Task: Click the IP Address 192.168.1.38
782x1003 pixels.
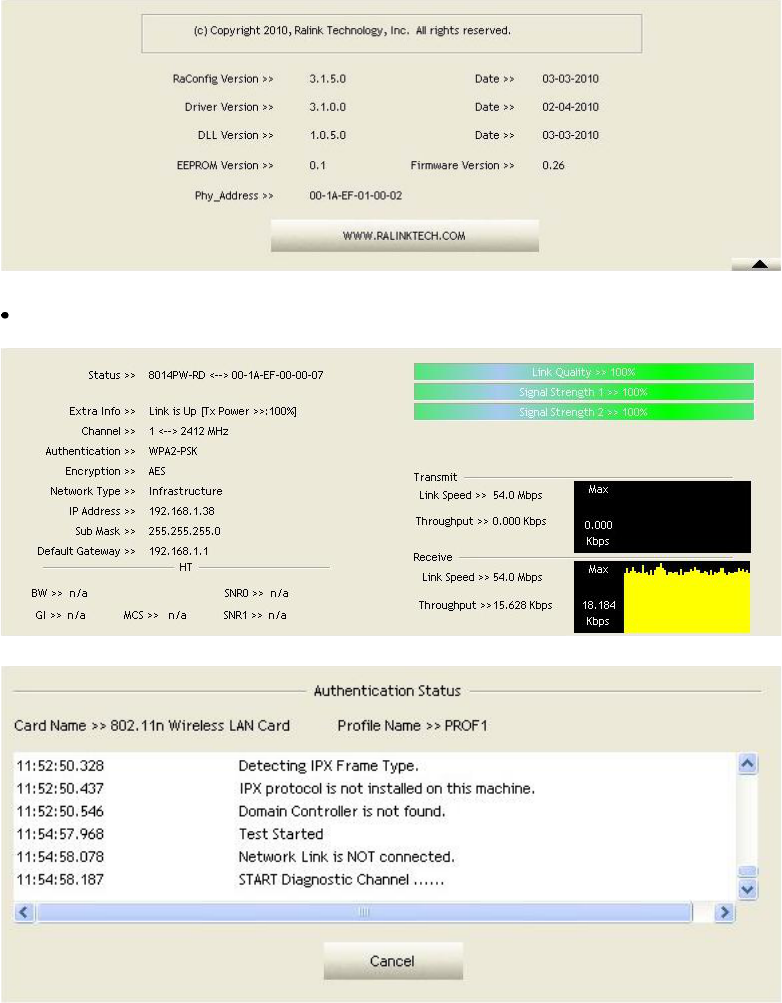Action: (182, 511)
